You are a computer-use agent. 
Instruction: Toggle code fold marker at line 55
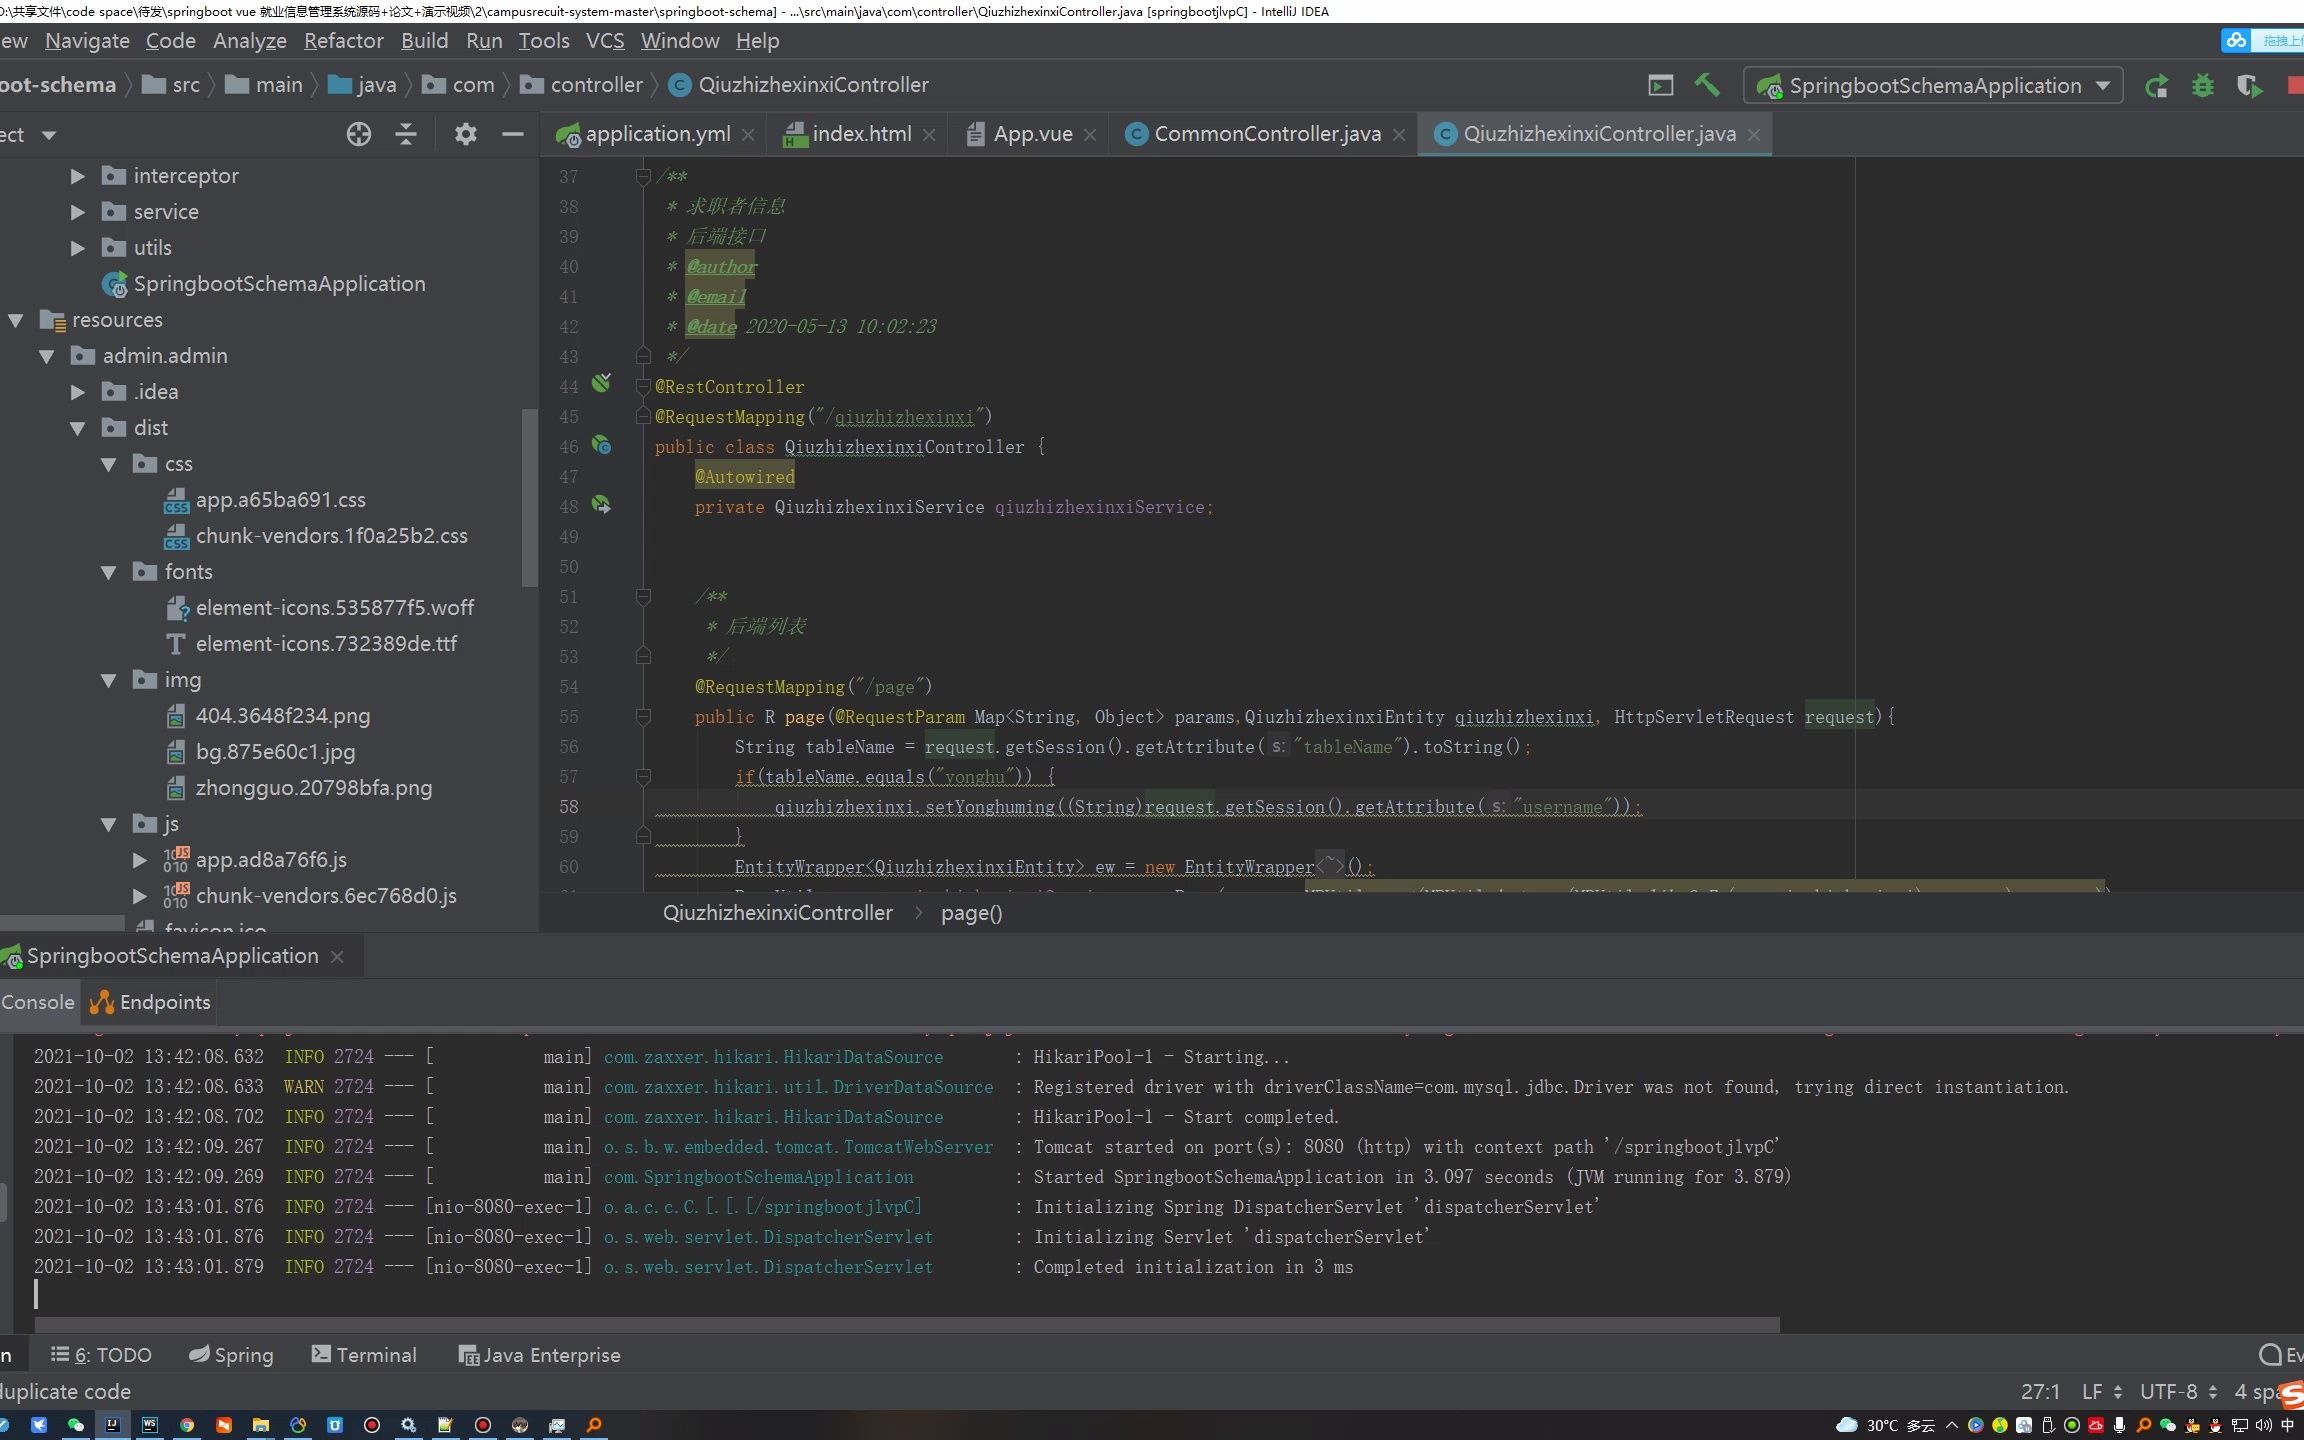643,717
